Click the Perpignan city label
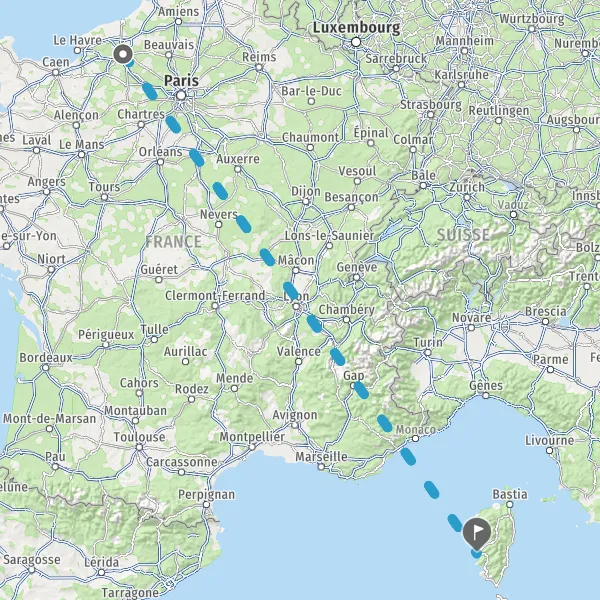 tap(207, 494)
